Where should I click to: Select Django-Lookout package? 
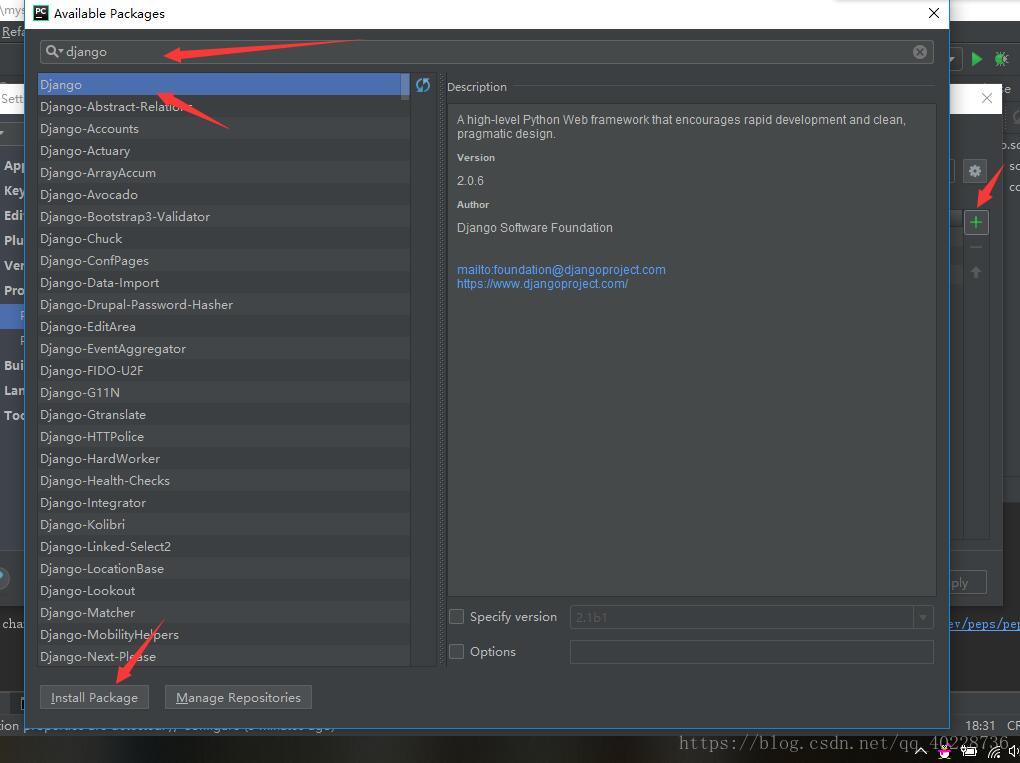pyautogui.click(x=224, y=591)
